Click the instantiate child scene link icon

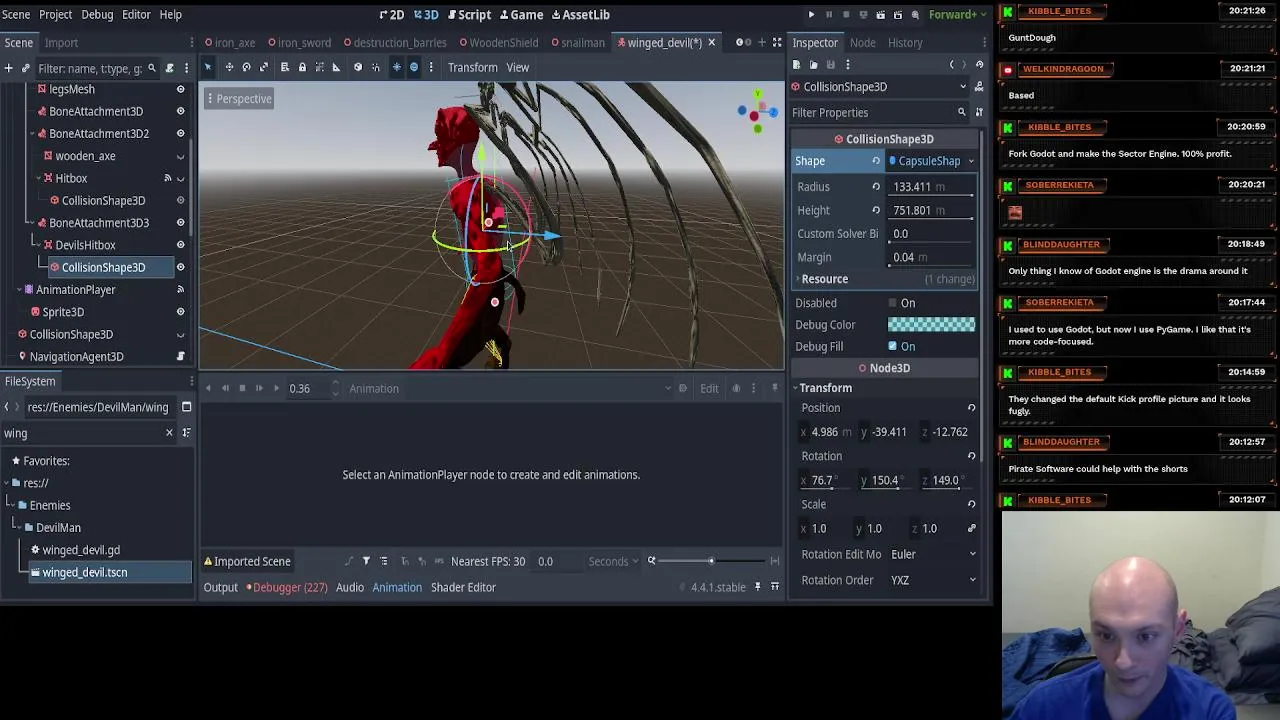coord(26,68)
